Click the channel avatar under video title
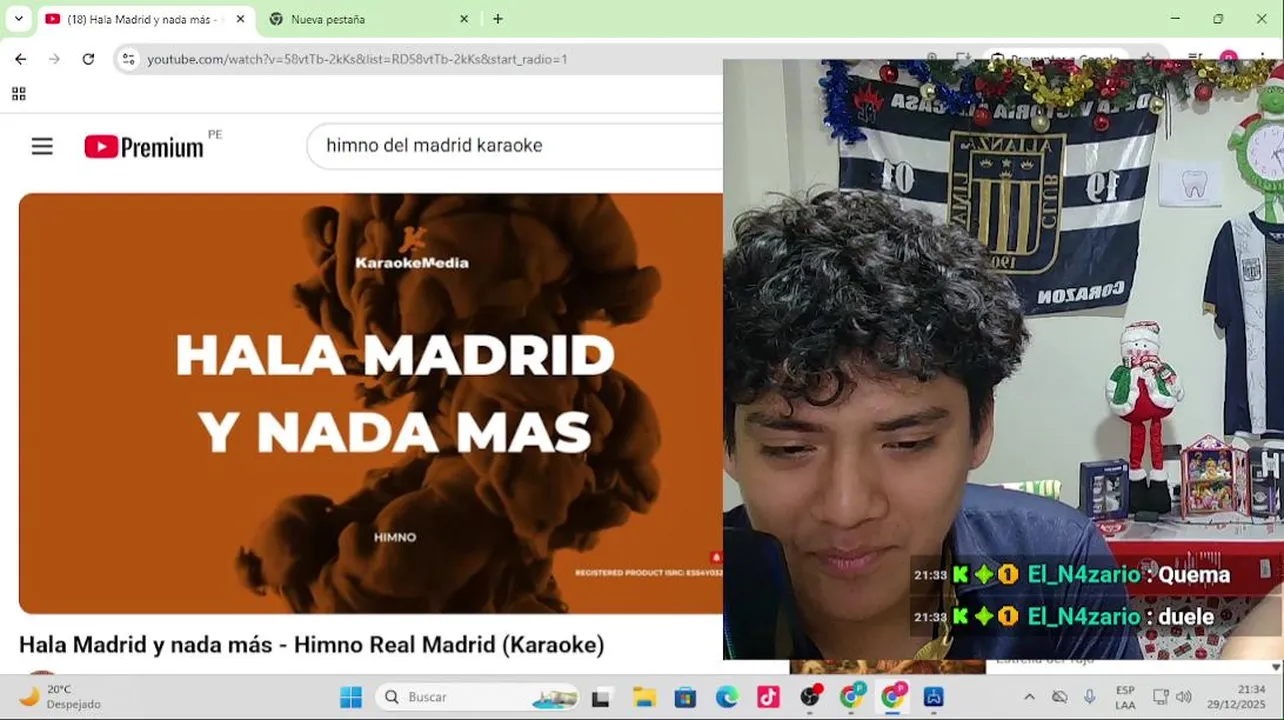This screenshot has height=720, width=1284. [42, 672]
